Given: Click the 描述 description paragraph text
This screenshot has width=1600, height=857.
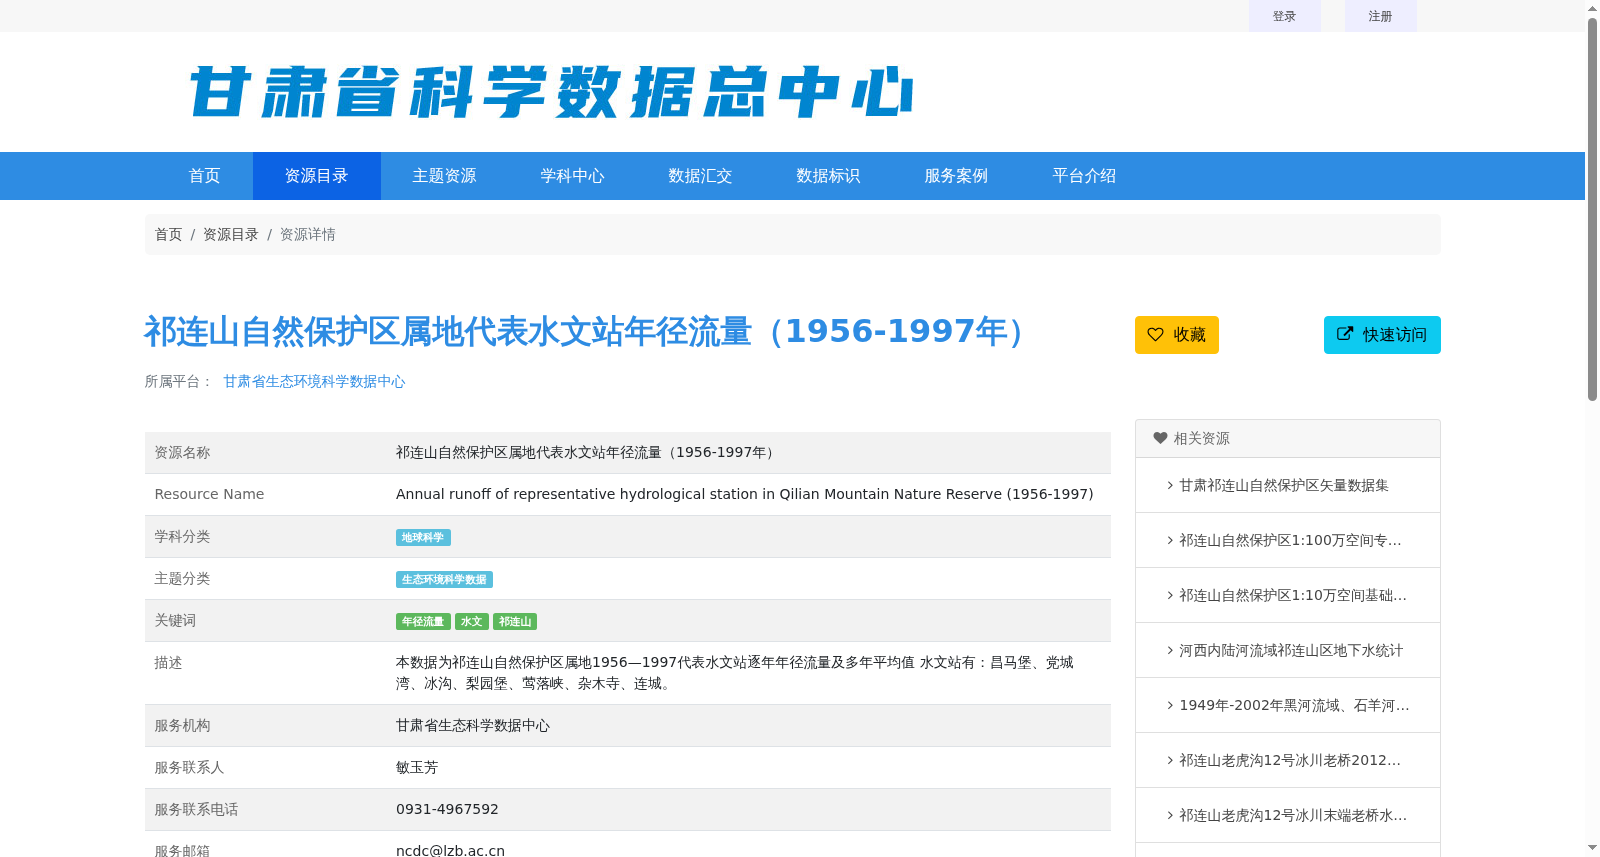Looking at the screenshot, I should coord(735,673).
